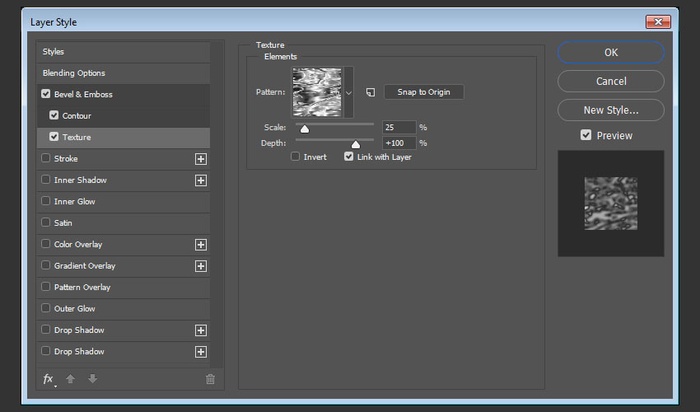The width and height of the screenshot is (700, 412).
Task: Move effect up with arrow icon
Action: click(71, 379)
